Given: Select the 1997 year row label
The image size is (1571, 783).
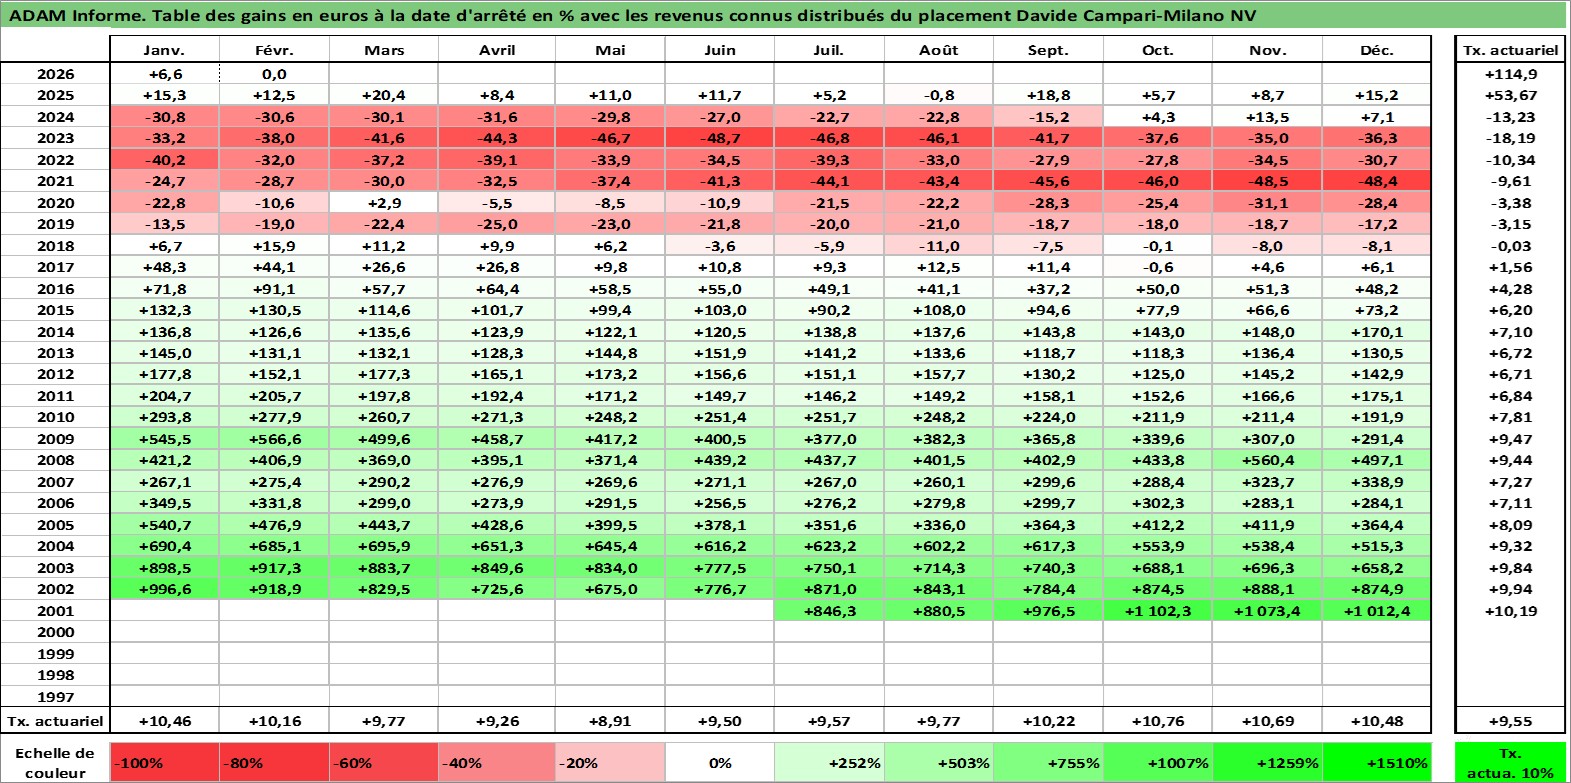Looking at the screenshot, I should (55, 697).
